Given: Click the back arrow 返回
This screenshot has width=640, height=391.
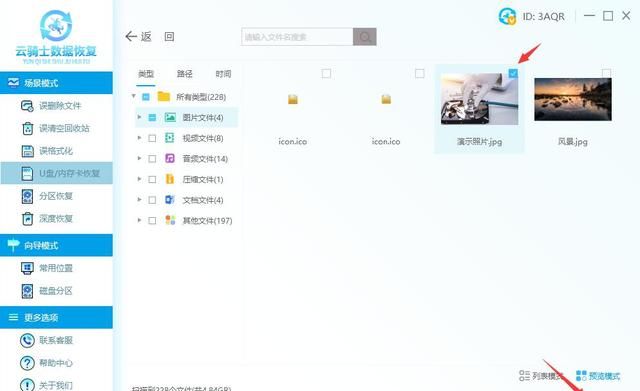Looking at the screenshot, I should tap(138, 37).
